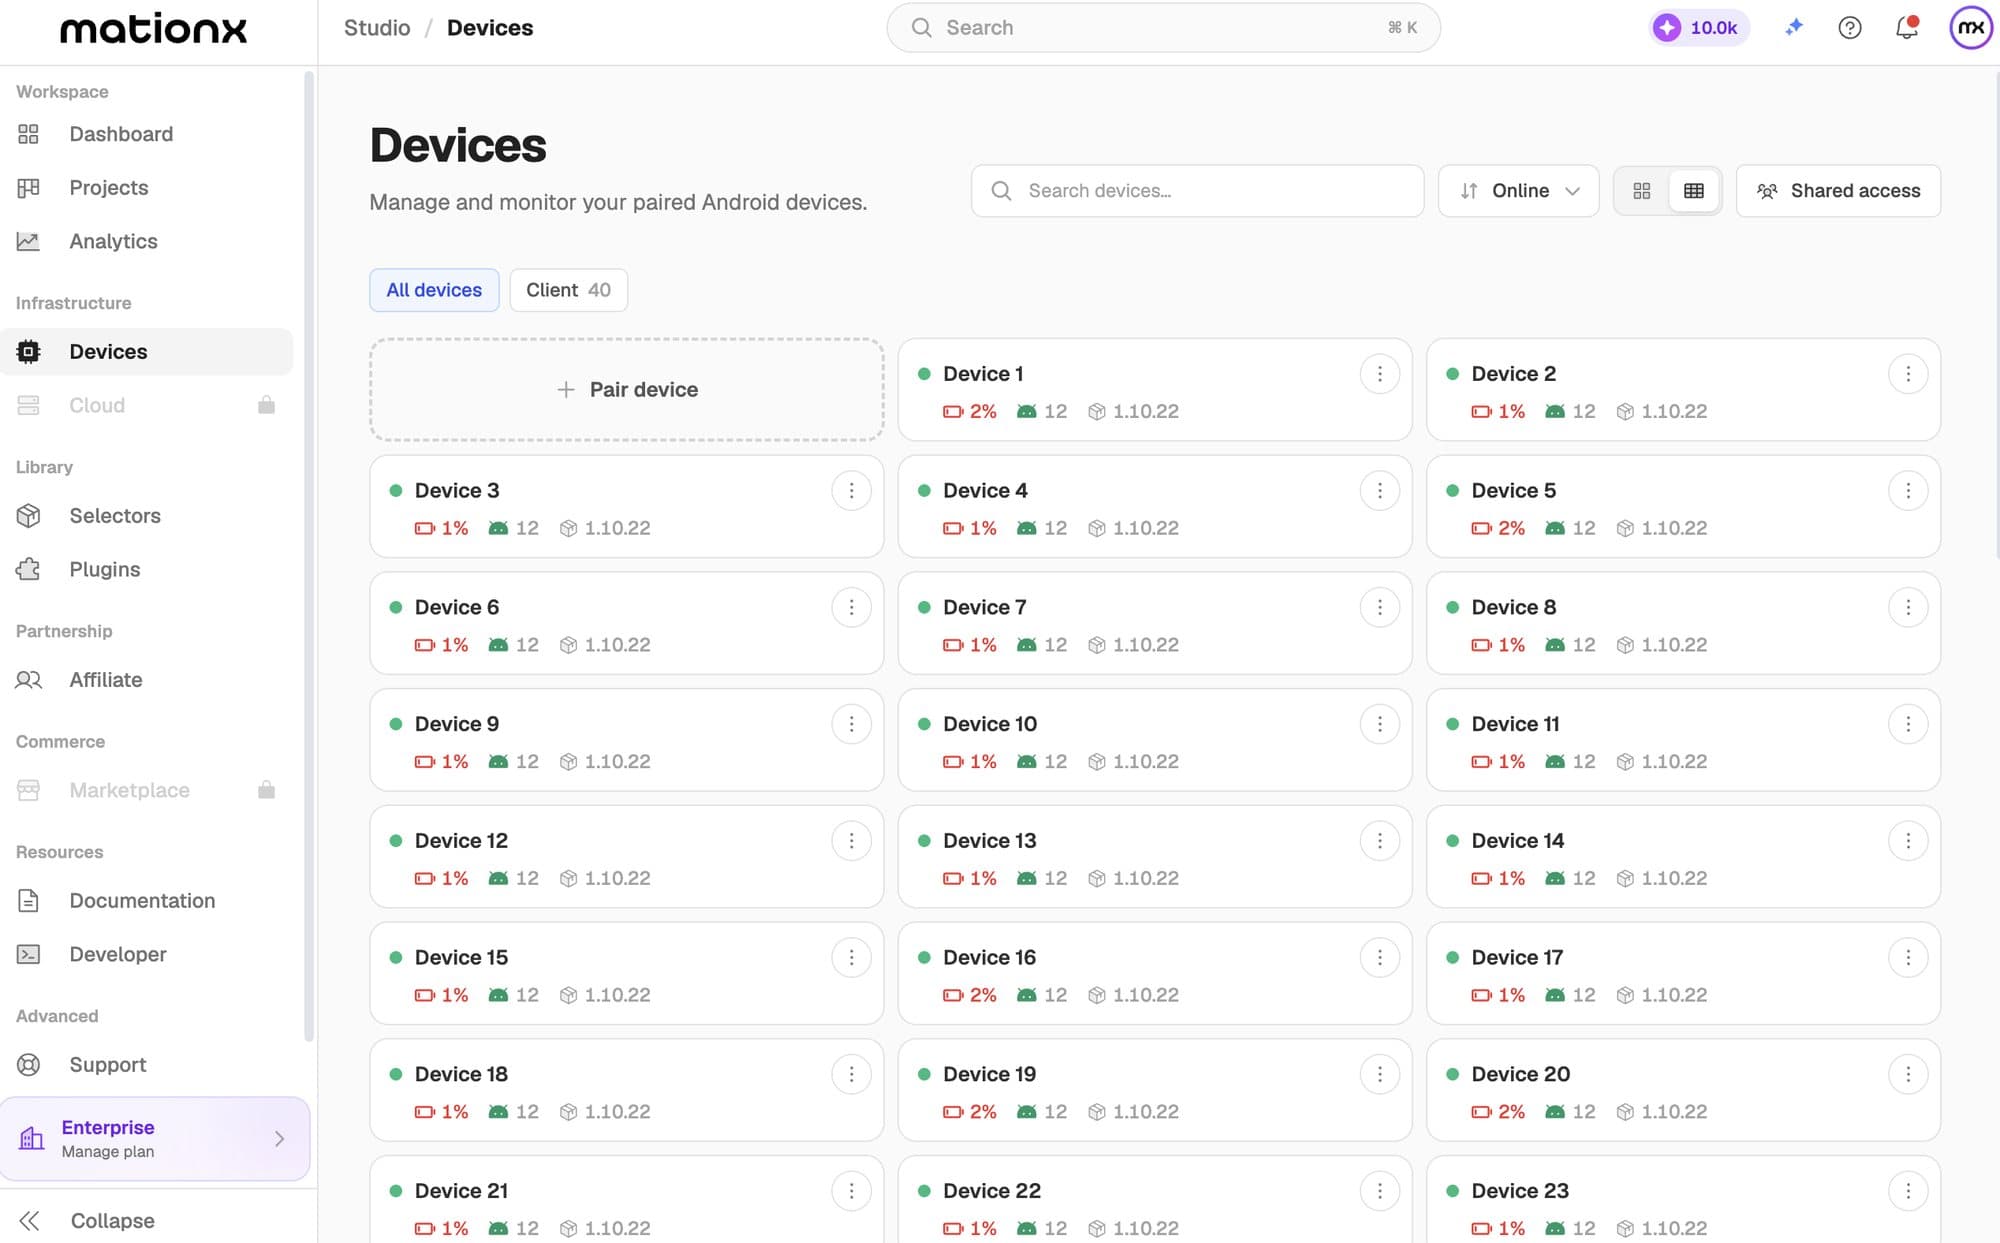
Task: Expand the Enterprise Manage plan panel
Action: click(155, 1139)
